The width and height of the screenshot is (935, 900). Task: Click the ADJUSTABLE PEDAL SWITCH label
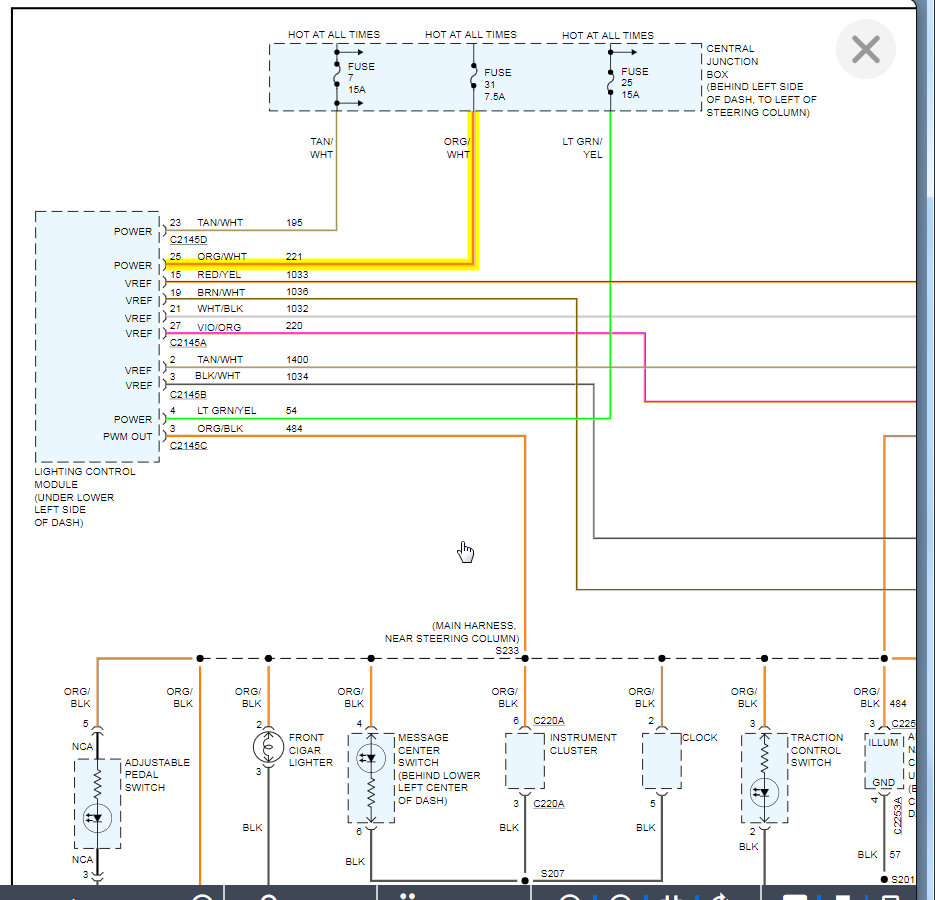[x=157, y=775]
